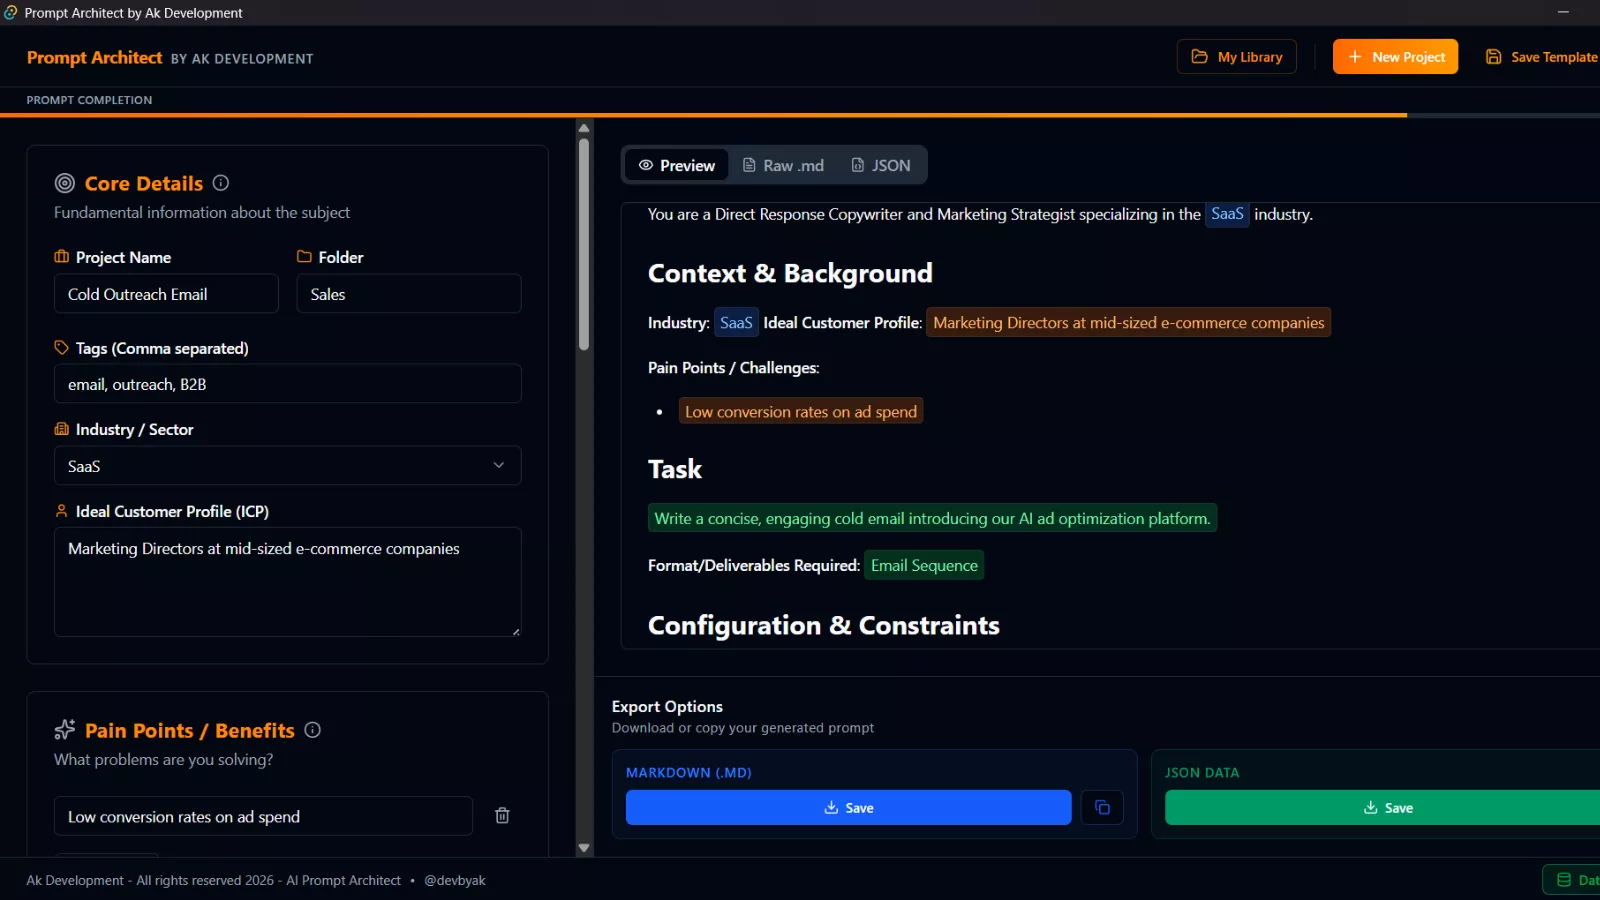Click the Industry / Sector building icon

pyautogui.click(x=62, y=429)
